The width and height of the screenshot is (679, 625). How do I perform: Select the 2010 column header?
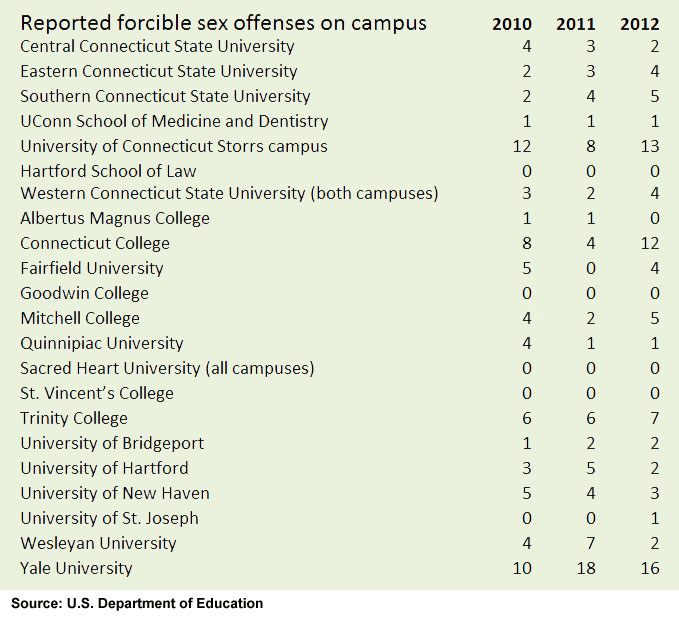(511, 24)
